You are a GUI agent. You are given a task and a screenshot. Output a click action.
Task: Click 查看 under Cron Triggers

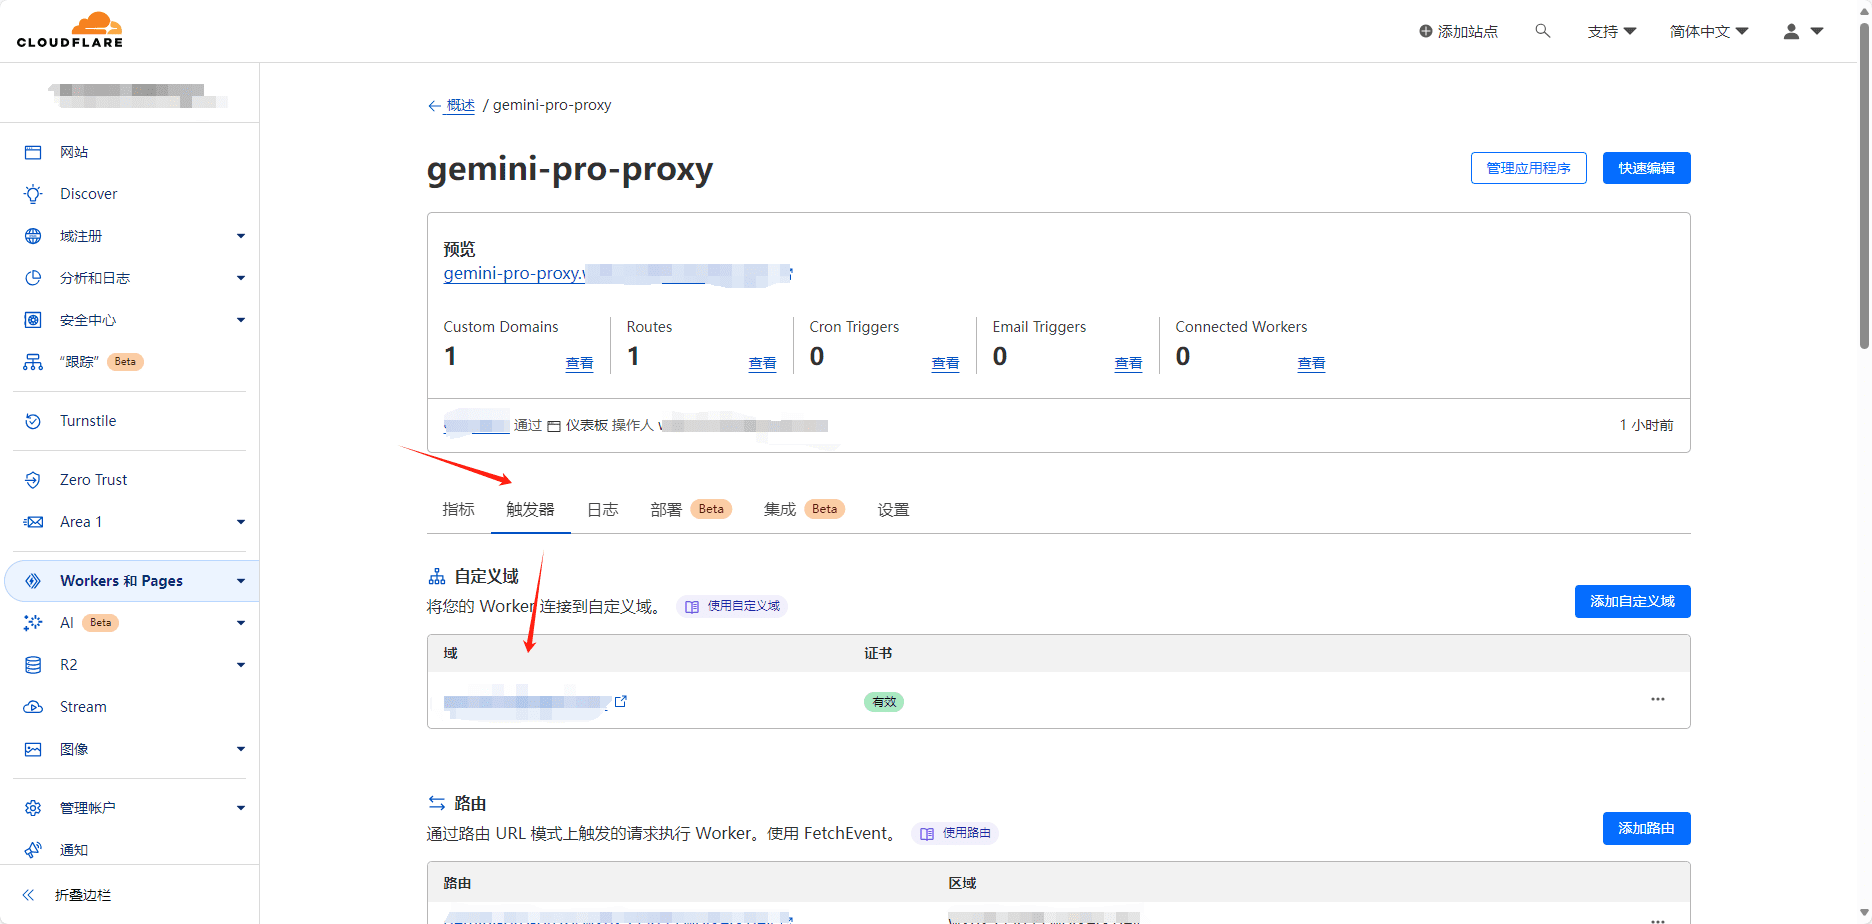pos(946,364)
